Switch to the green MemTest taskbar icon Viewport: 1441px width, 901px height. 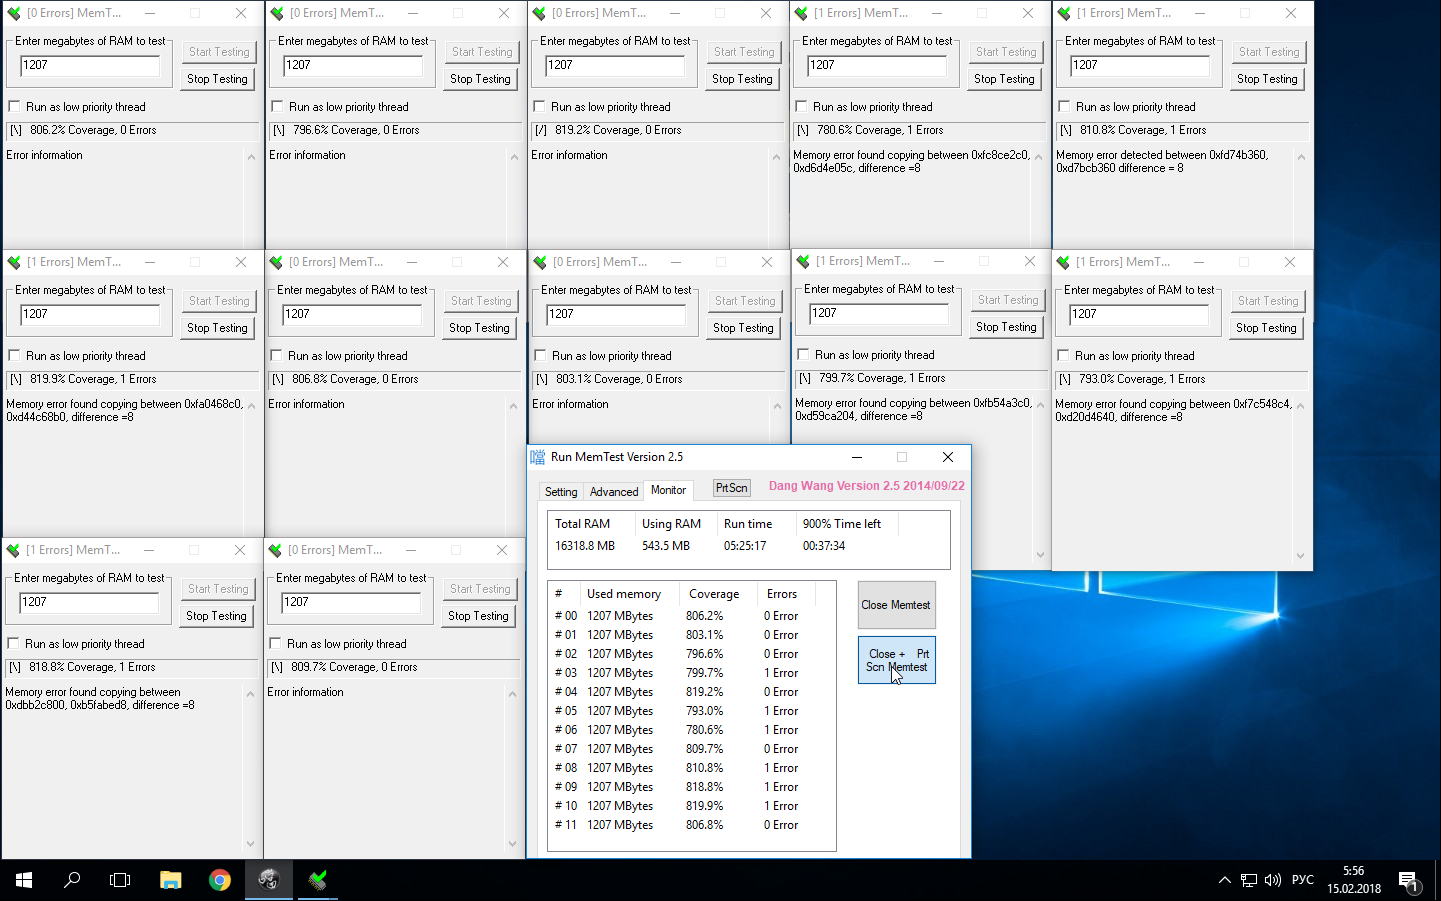[x=318, y=880]
